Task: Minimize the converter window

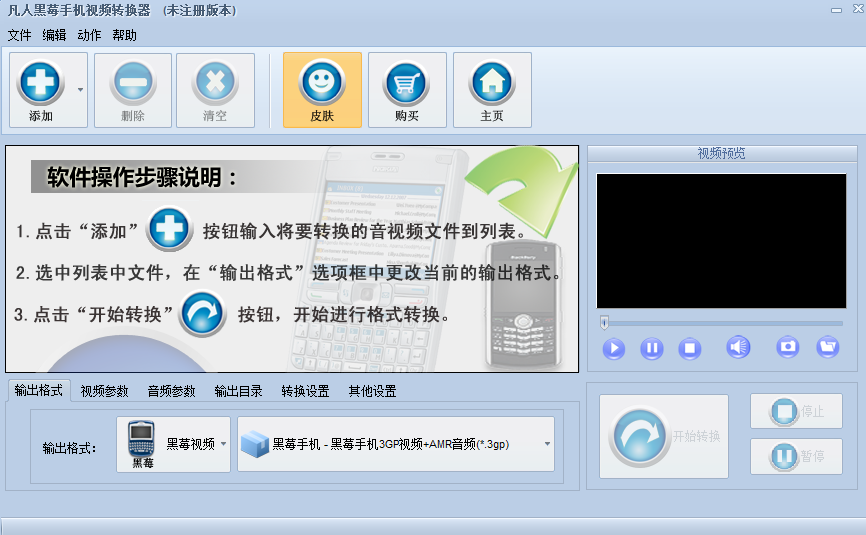Action: click(x=837, y=10)
